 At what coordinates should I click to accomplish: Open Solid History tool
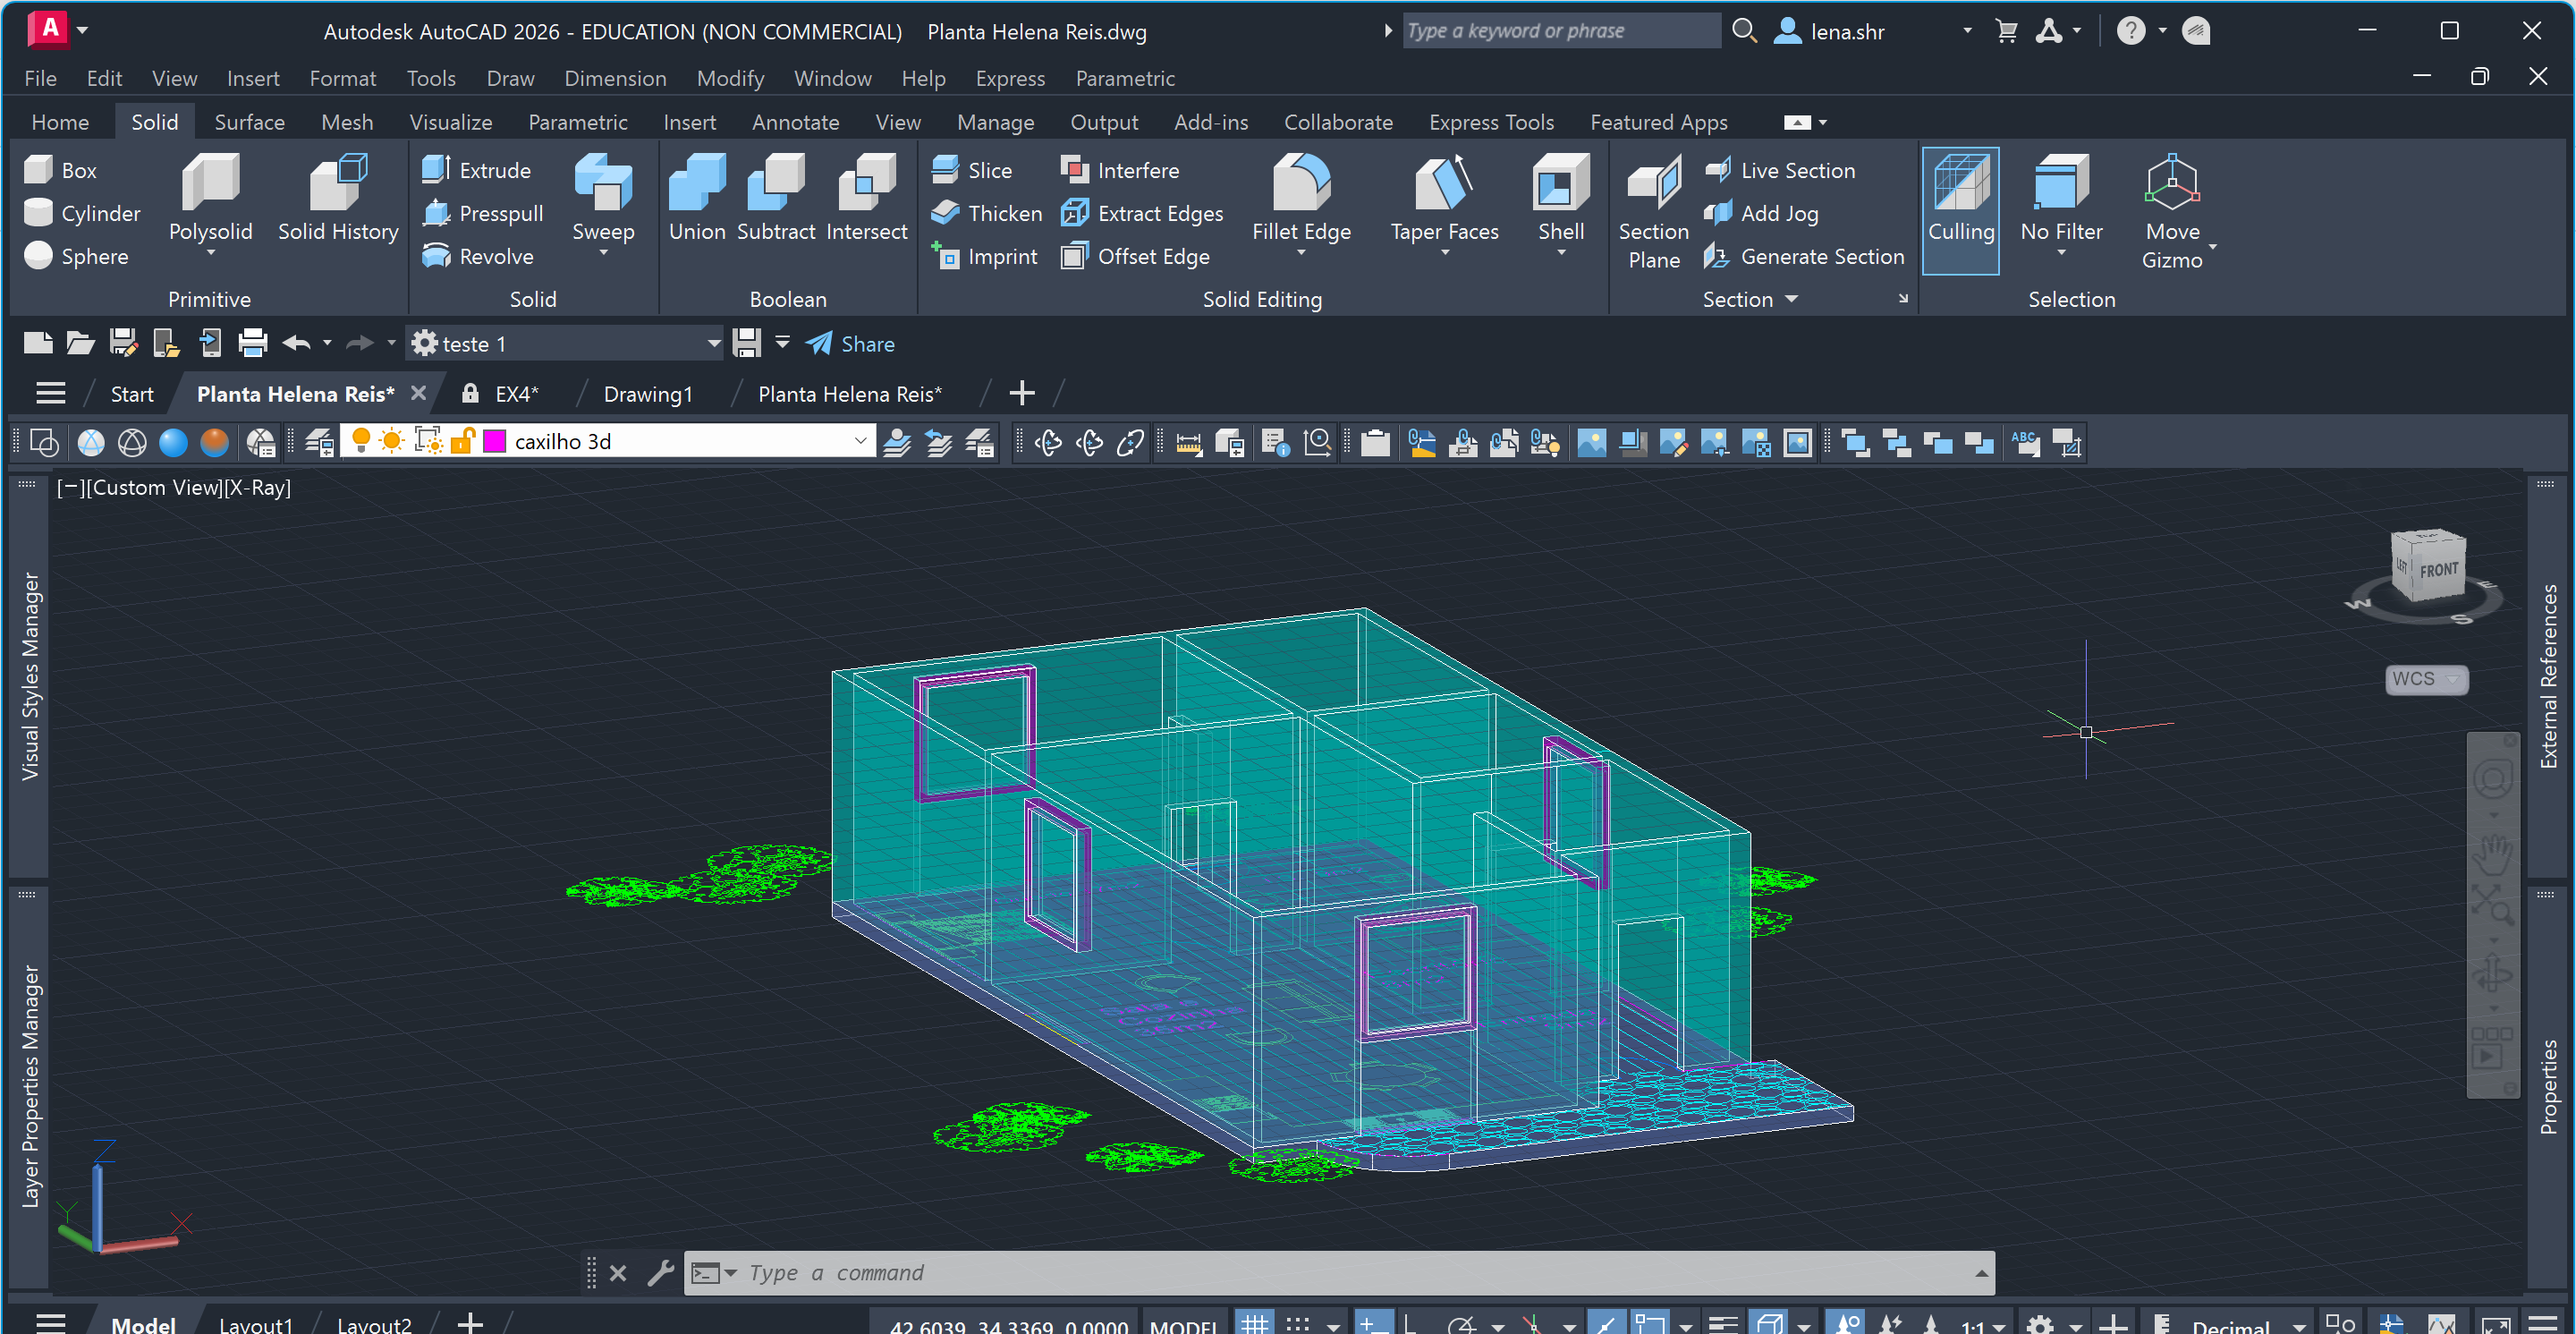pos(338,198)
